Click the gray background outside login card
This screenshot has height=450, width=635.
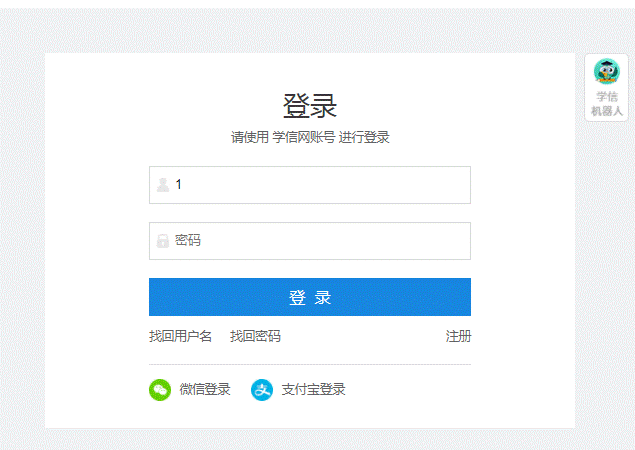[20, 250]
